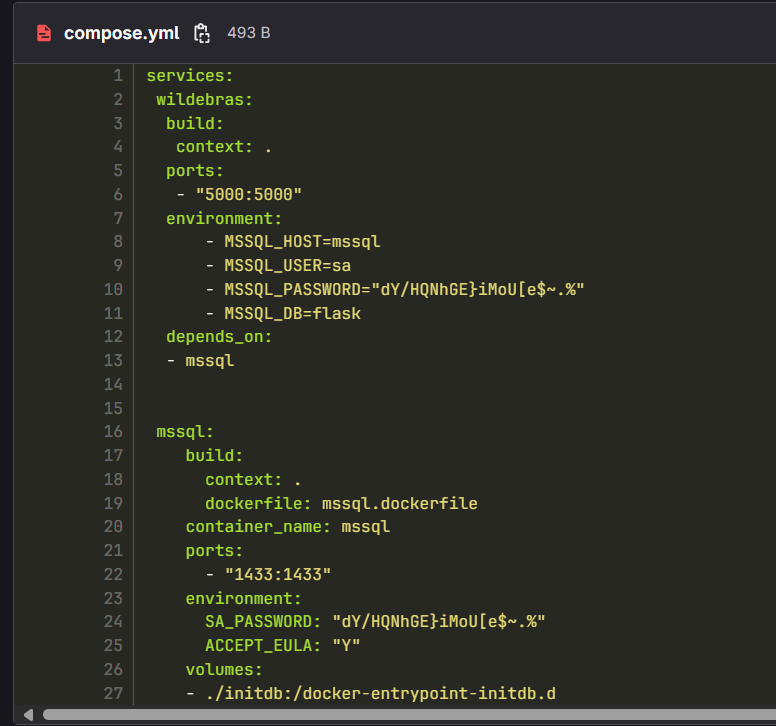Screen dimensions: 776x726
Task: Click the wildebras service name
Action: 204,99
